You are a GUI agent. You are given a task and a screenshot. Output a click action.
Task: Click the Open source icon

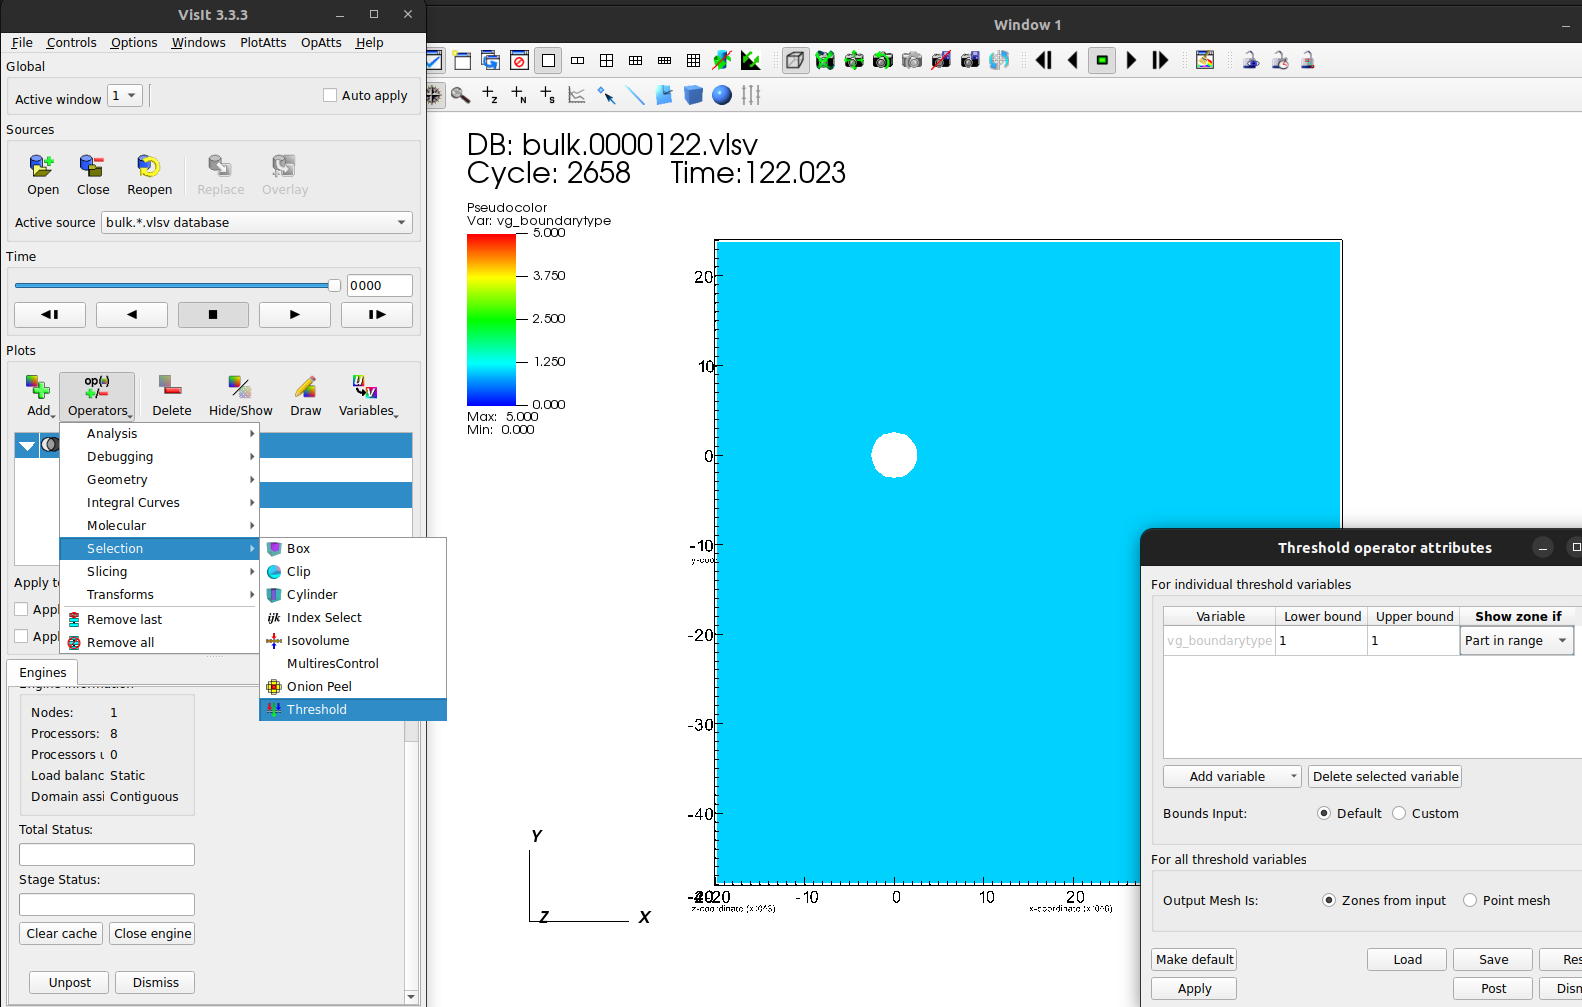pyautogui.click(x=42, y=166)
